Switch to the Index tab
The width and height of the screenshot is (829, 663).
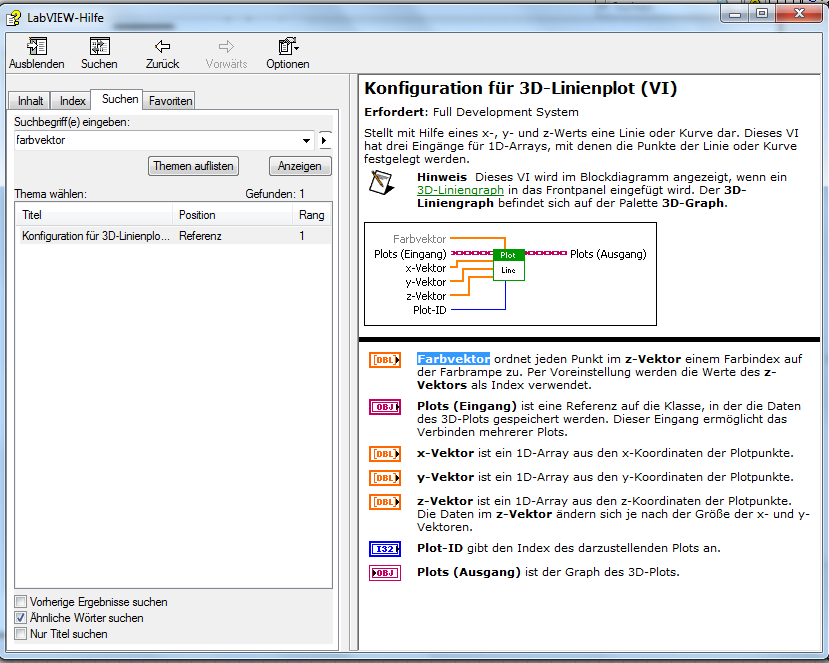tap(72, 101)
